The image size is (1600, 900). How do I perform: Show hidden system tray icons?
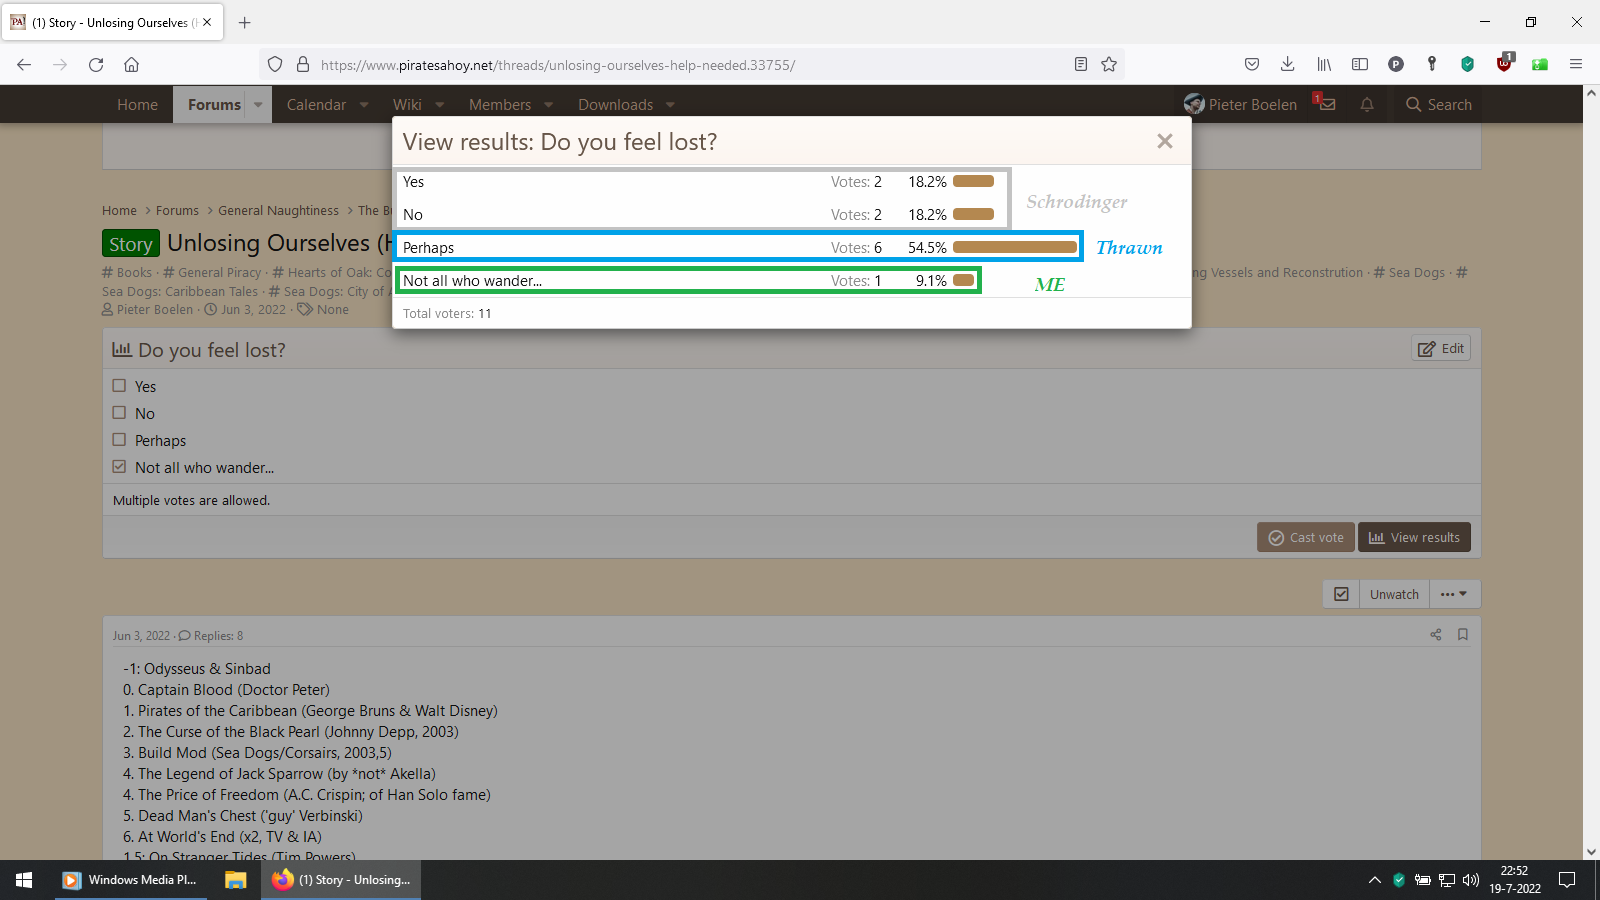pos(1375,880)
